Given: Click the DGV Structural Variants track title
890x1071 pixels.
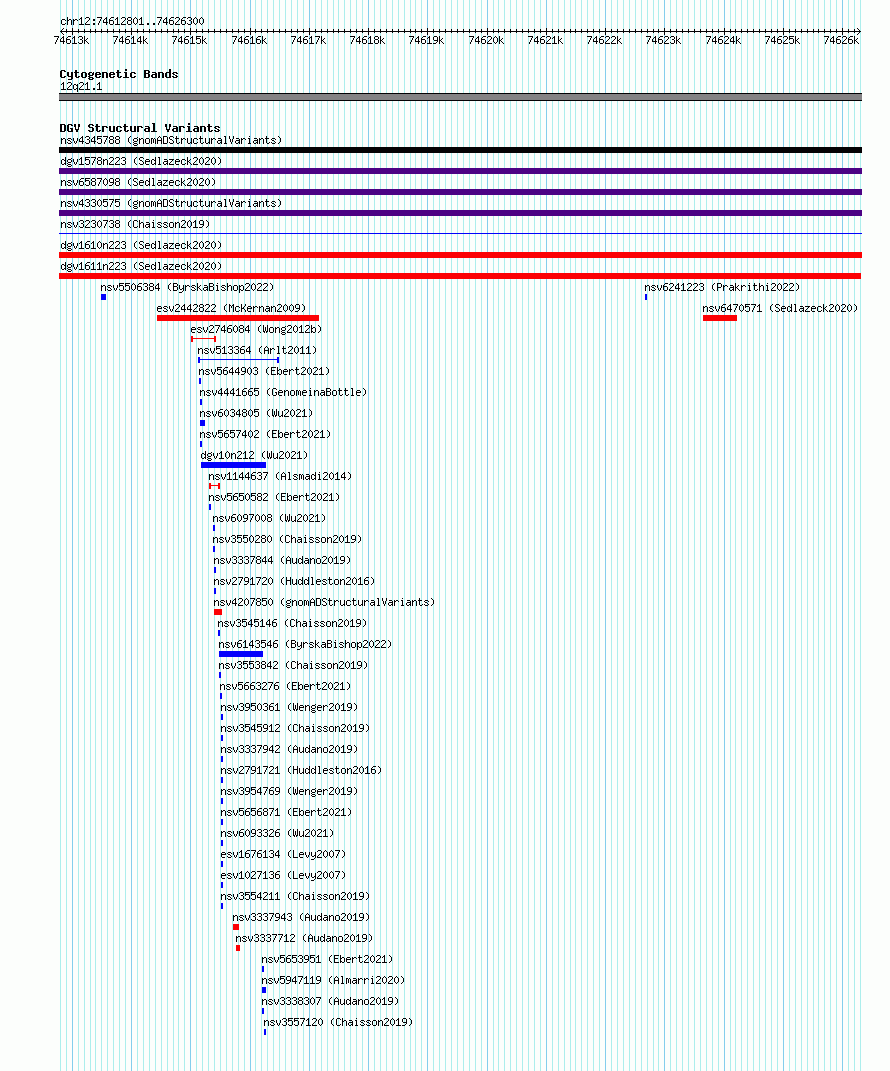Looking at the screenshot, I should 140,128.
